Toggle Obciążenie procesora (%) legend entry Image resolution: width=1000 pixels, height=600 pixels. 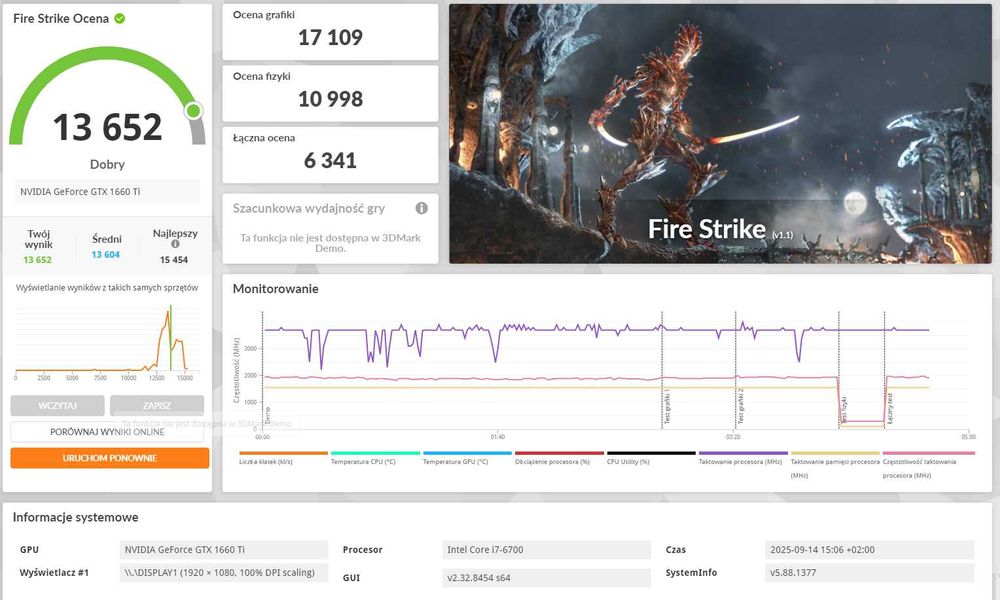click(x=559, y=459)
